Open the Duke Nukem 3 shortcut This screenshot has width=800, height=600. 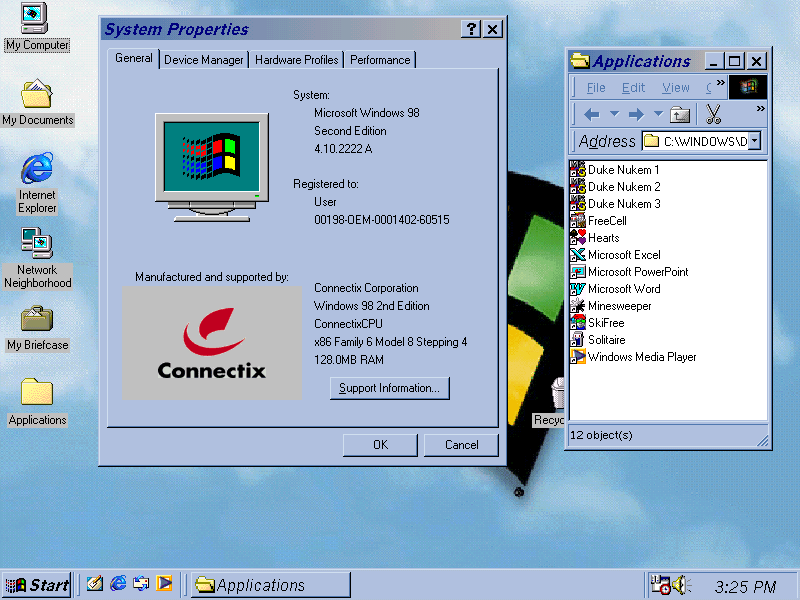615,204
